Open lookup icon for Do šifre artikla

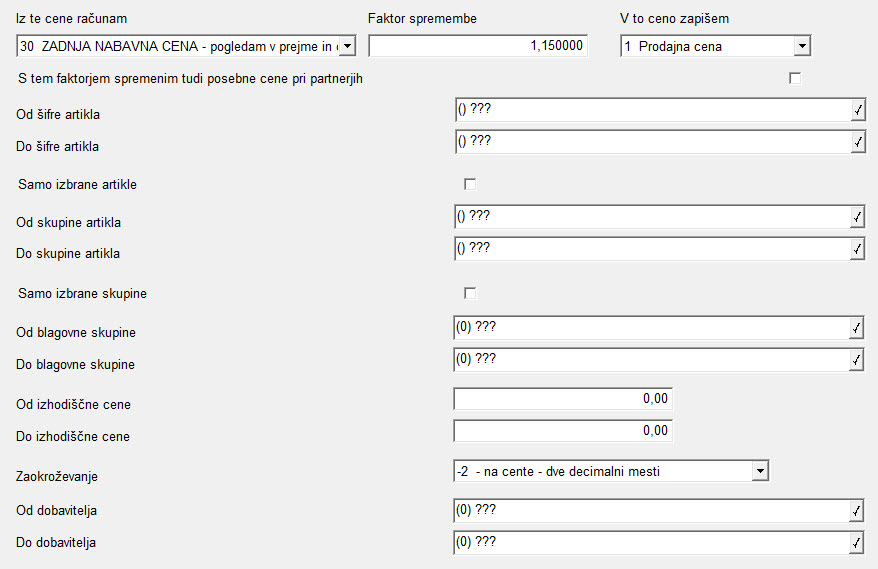pyautogui.click(x=858, y=142)
